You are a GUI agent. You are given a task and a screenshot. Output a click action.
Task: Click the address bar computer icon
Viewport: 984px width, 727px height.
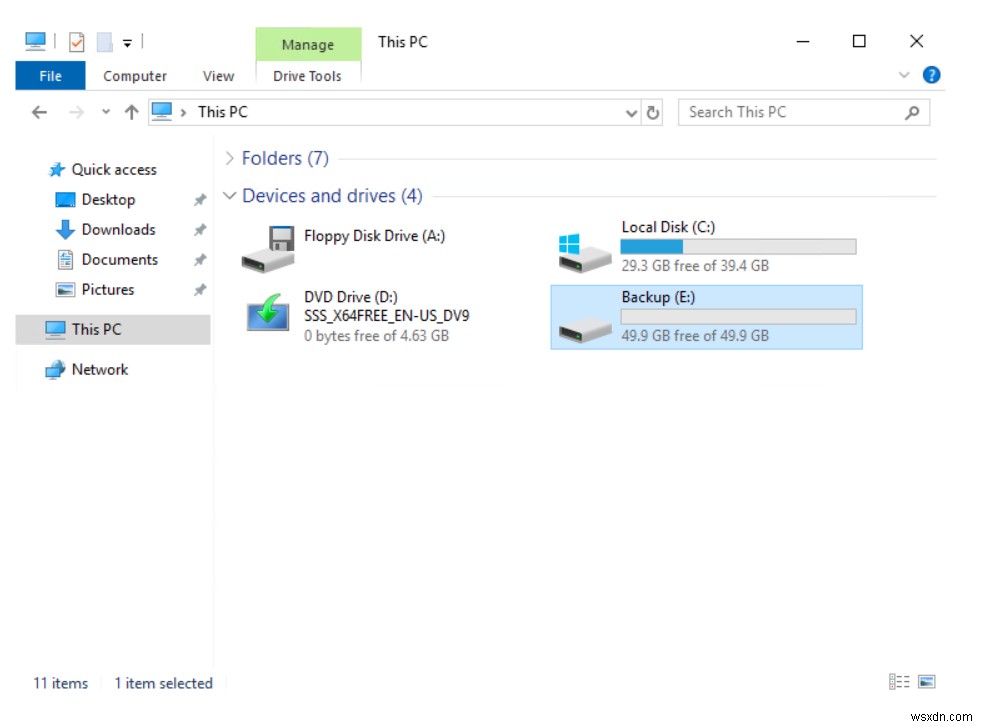pos(162,112)
